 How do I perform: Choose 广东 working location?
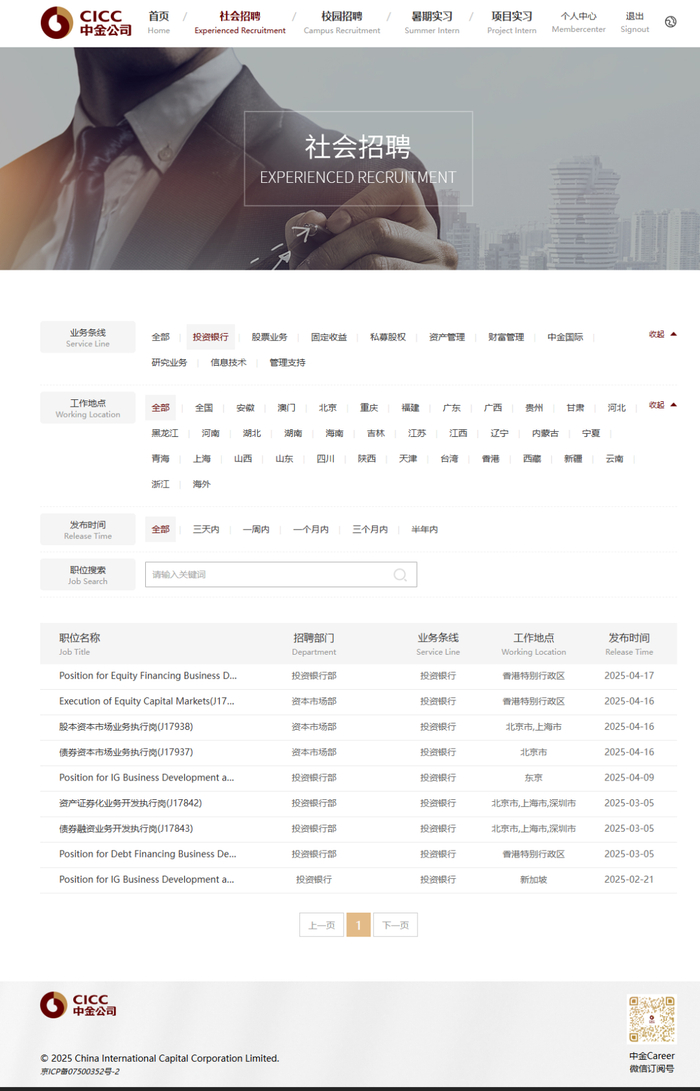pos(452,408)
